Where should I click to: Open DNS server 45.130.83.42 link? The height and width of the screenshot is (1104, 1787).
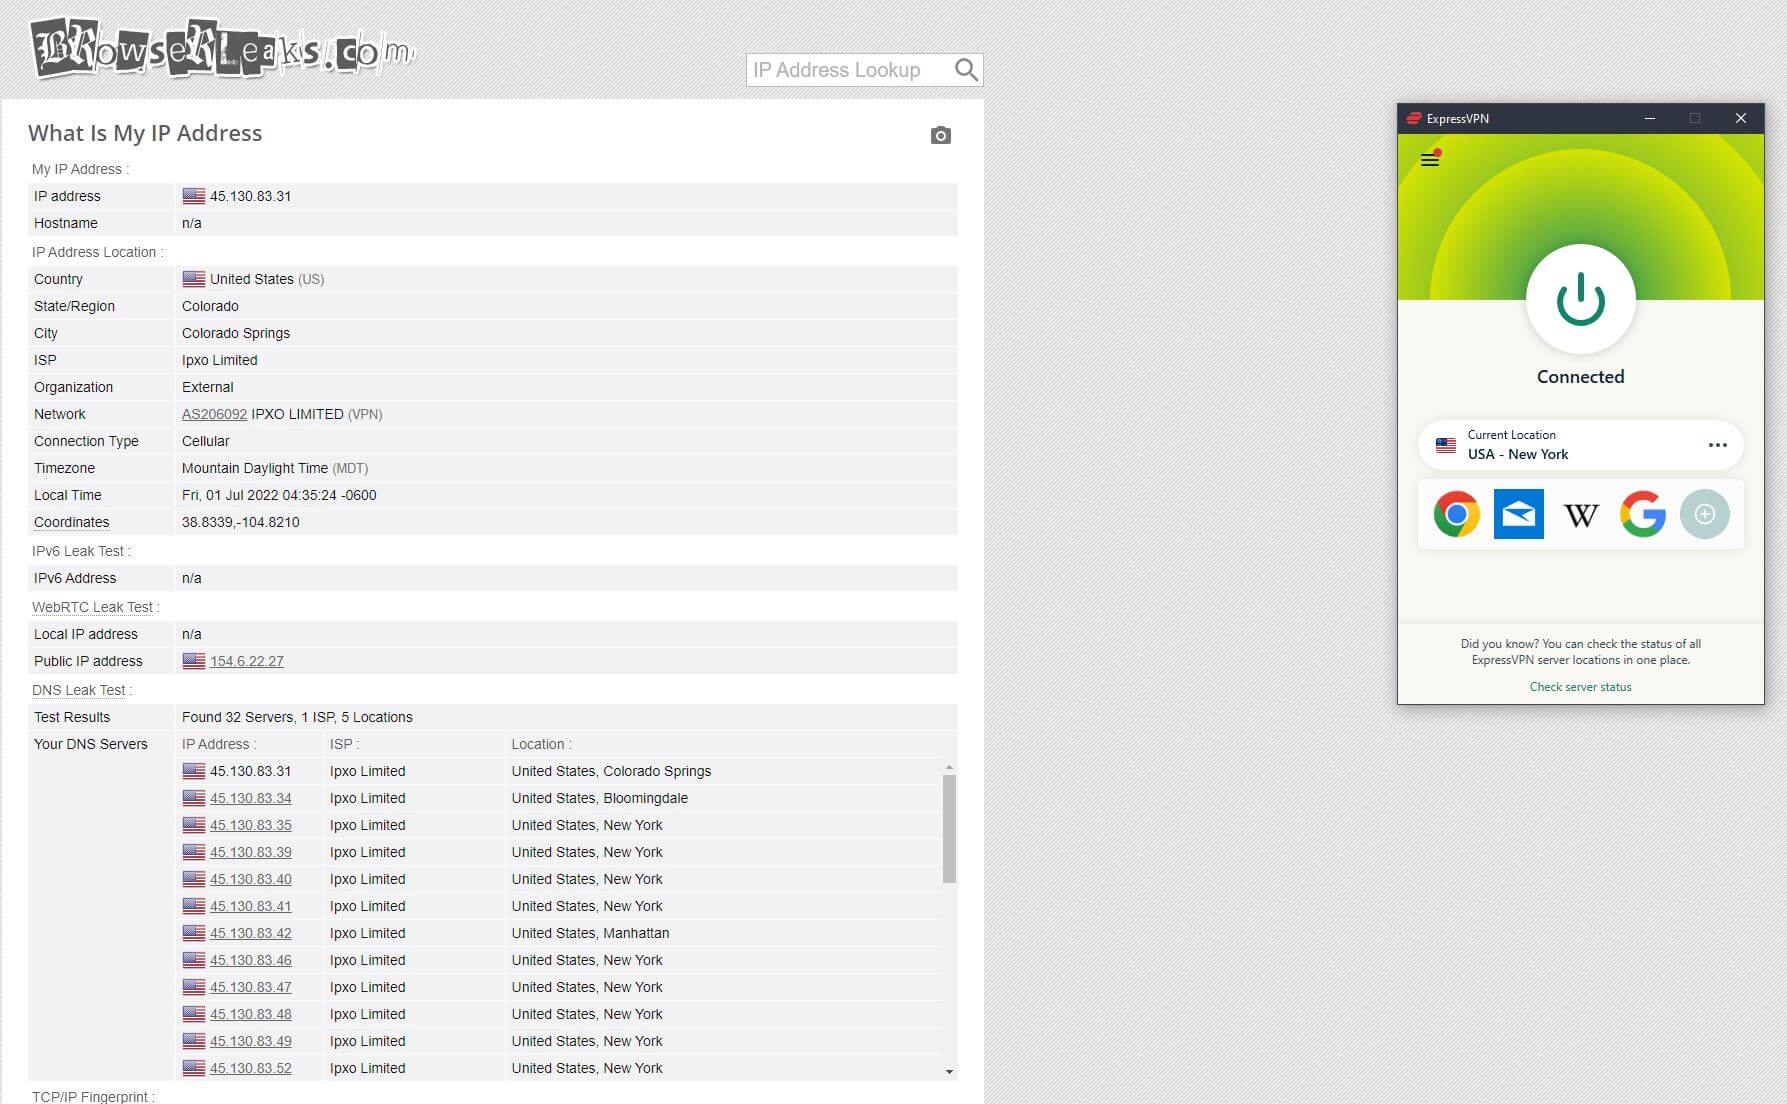tap(250, 933)
